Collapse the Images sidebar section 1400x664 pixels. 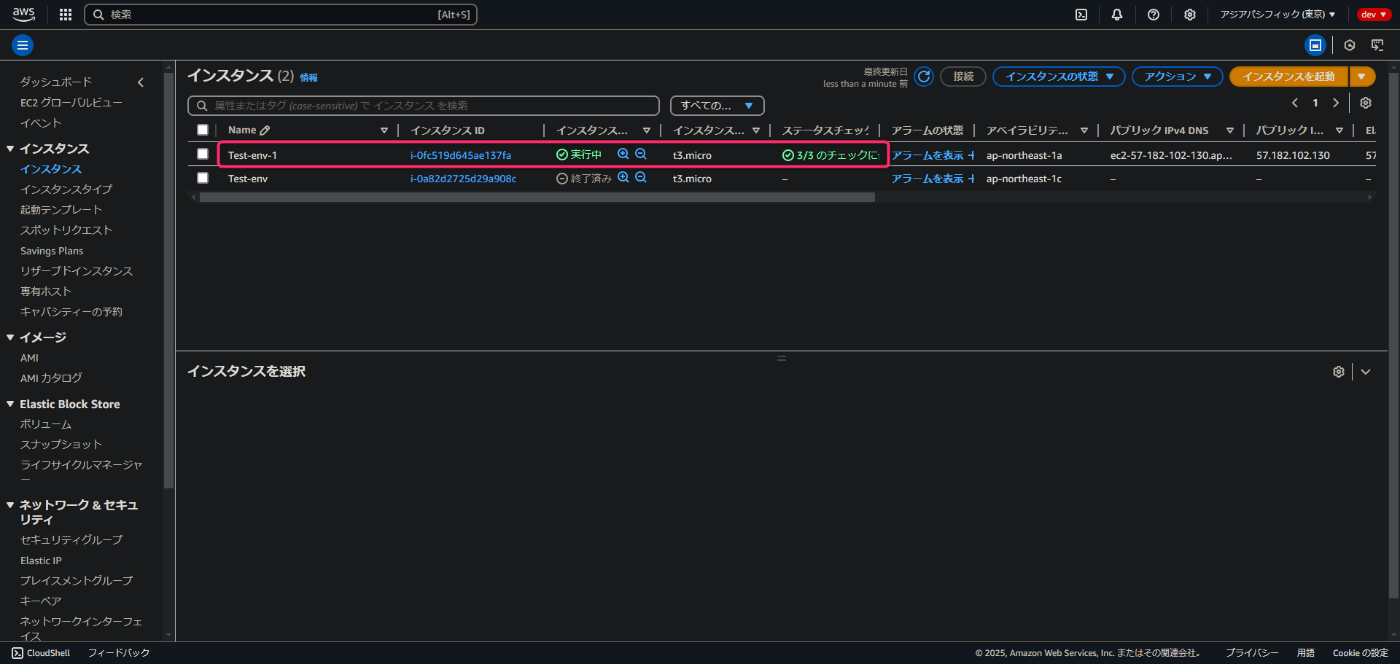click(x=10, y=338)
